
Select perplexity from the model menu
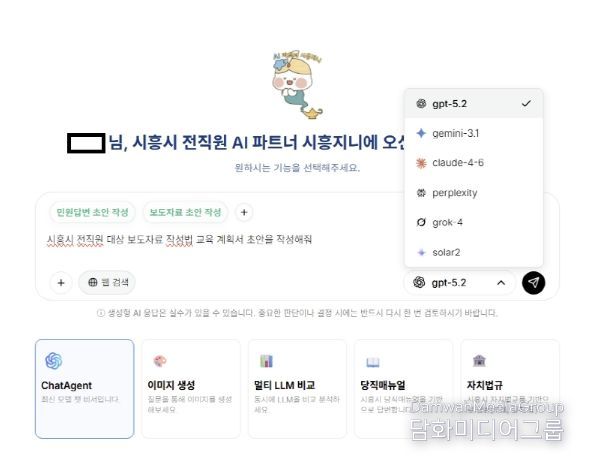click(473, 193)
